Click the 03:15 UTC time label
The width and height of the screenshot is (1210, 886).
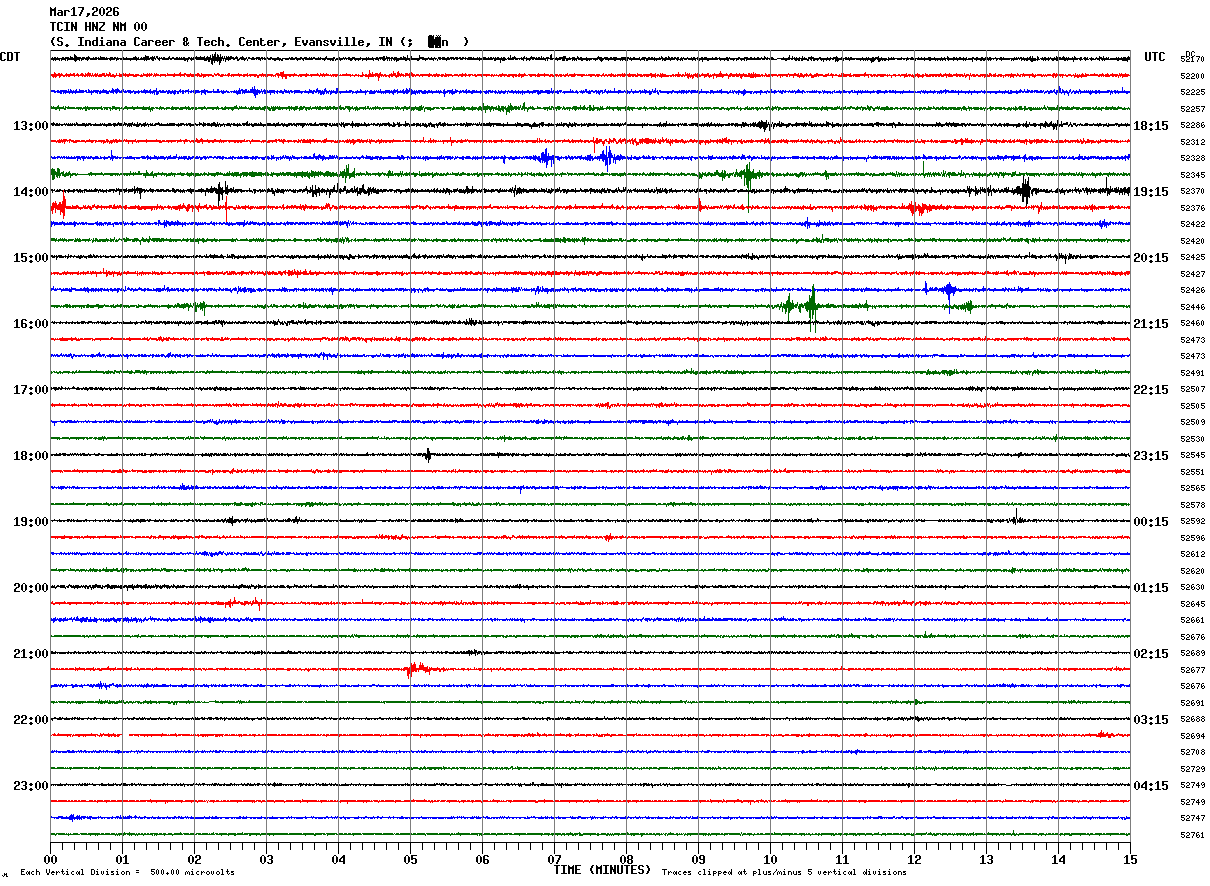(x=1151, y=720)
